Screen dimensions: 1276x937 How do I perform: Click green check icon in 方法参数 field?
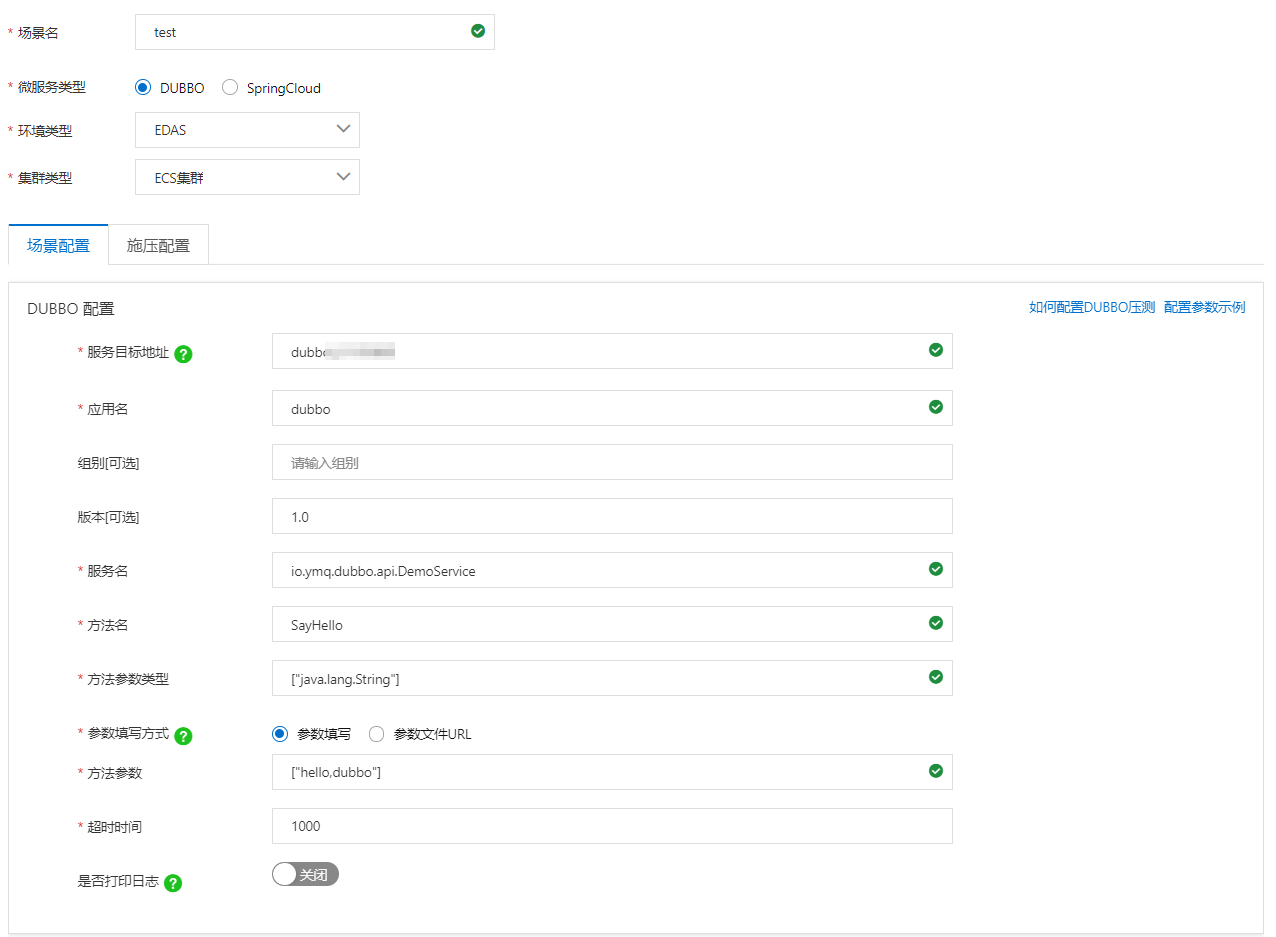(x=936, y=771)
